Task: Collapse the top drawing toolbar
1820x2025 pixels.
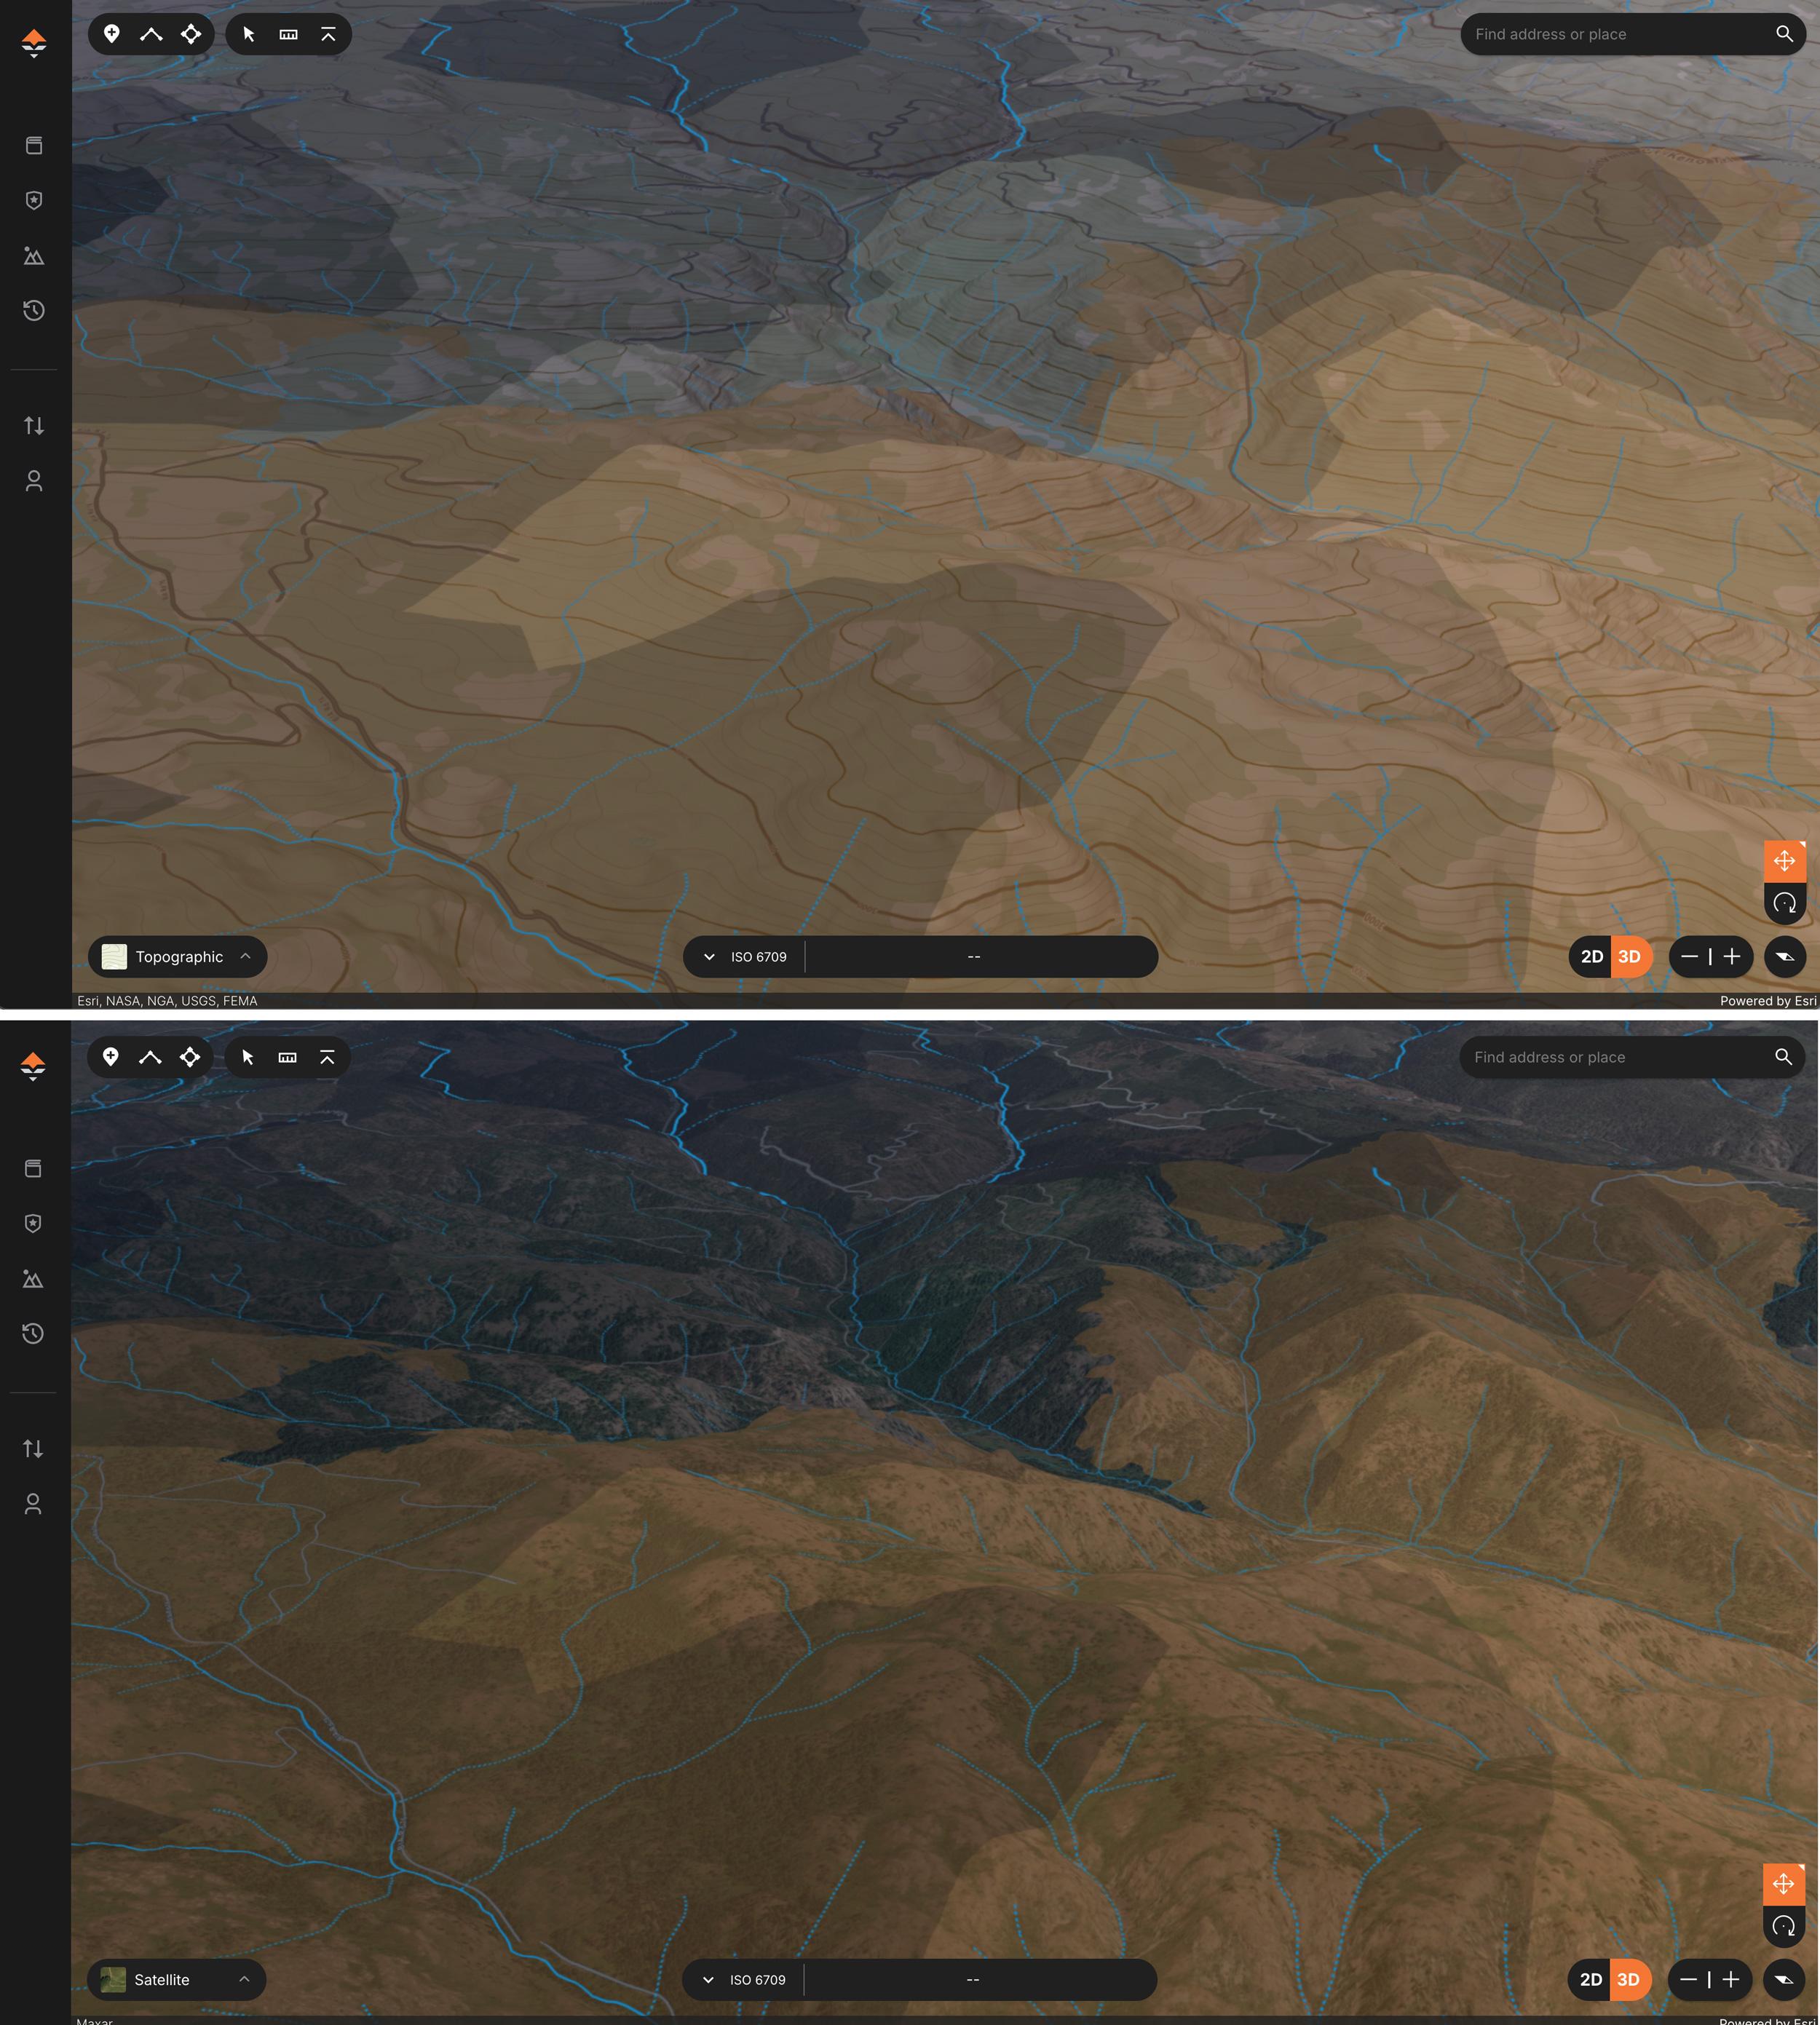Action: click(x=328, y=33)
